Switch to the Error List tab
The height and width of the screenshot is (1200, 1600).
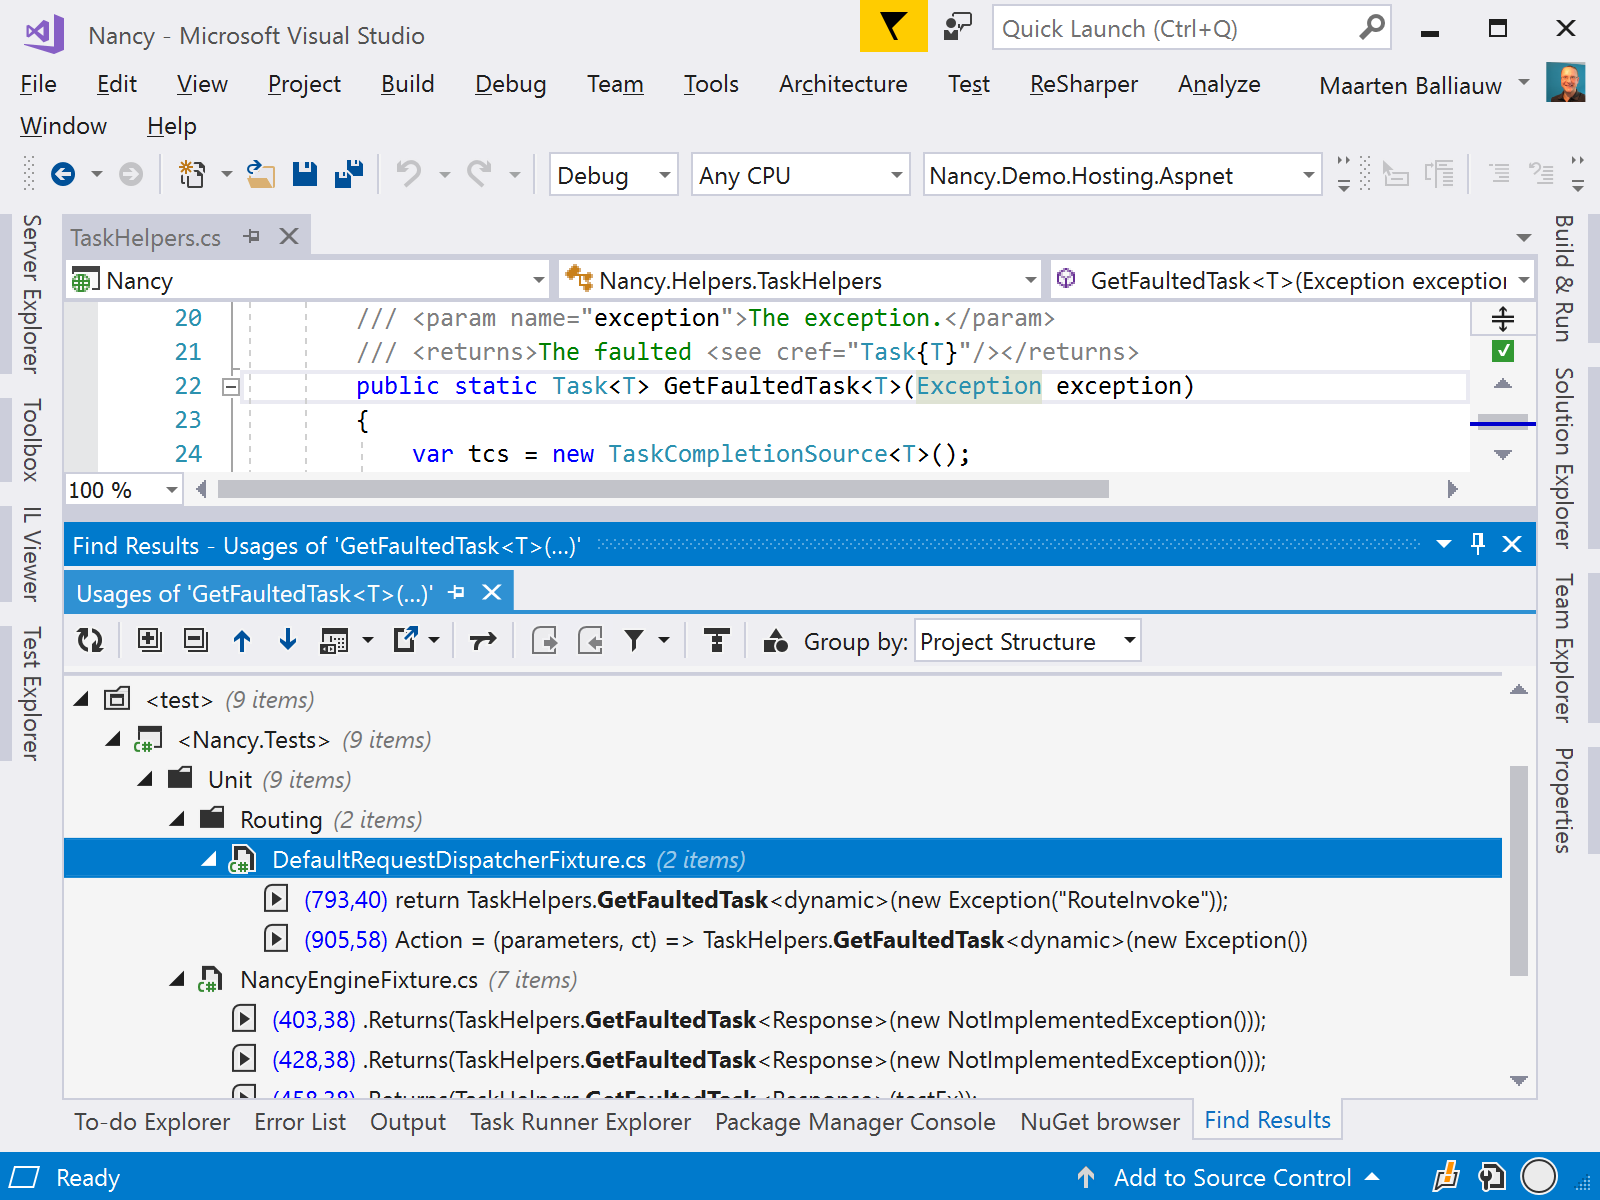click(300, 1122)
